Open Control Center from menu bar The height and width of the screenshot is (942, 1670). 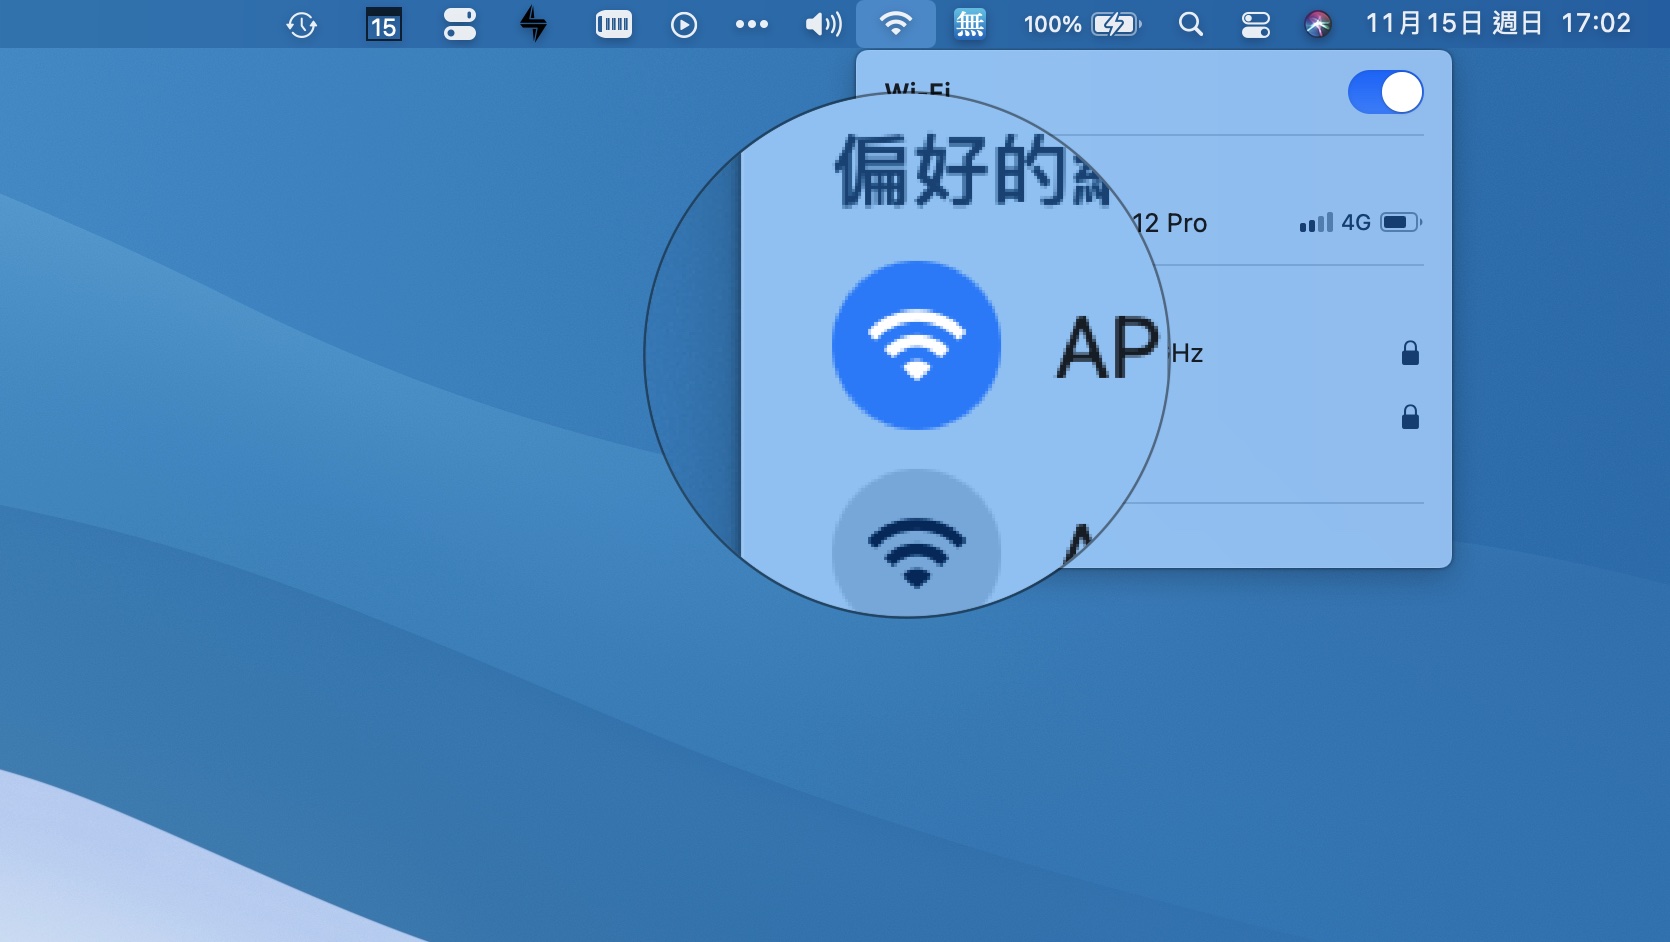[x=1256, y=24]
